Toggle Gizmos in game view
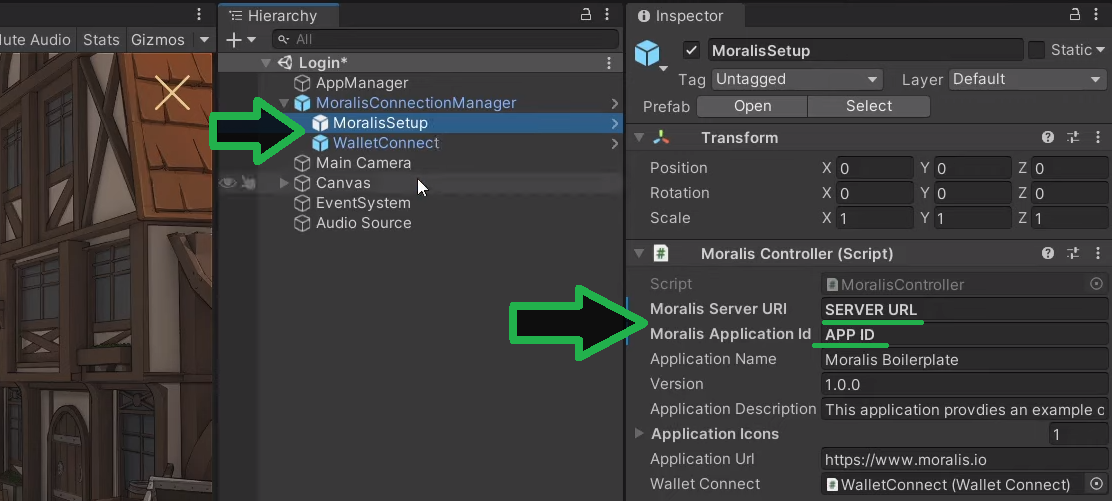 click(157, 40)
